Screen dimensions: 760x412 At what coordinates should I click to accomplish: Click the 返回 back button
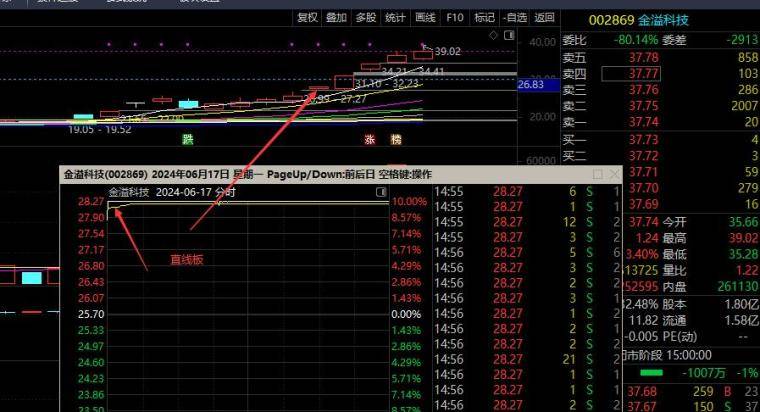(x=544, y=18)
